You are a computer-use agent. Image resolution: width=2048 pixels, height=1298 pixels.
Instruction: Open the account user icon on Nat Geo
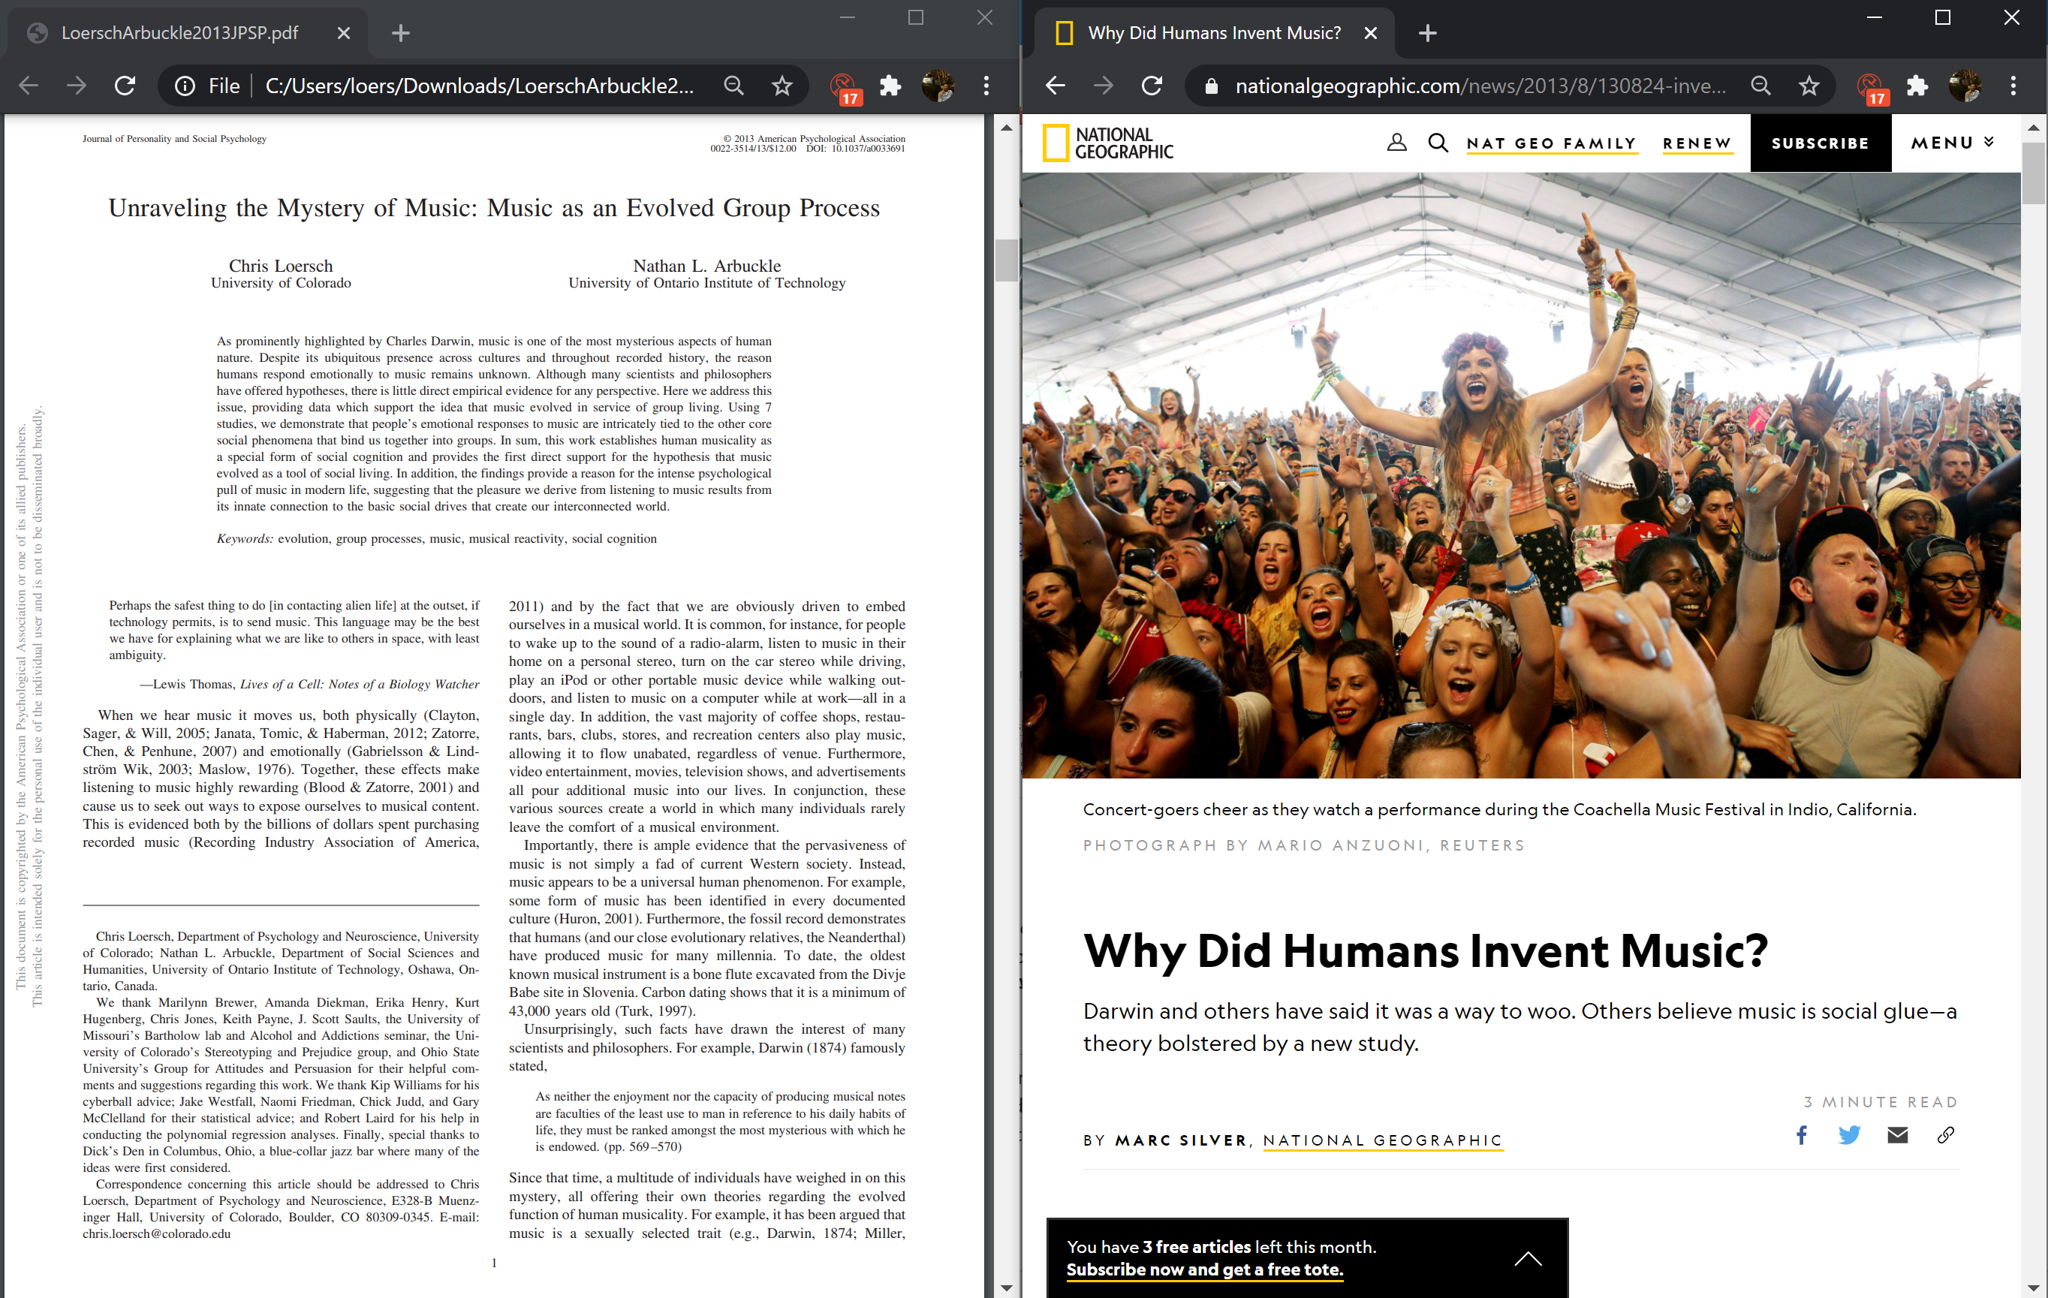pos(1397,143)
